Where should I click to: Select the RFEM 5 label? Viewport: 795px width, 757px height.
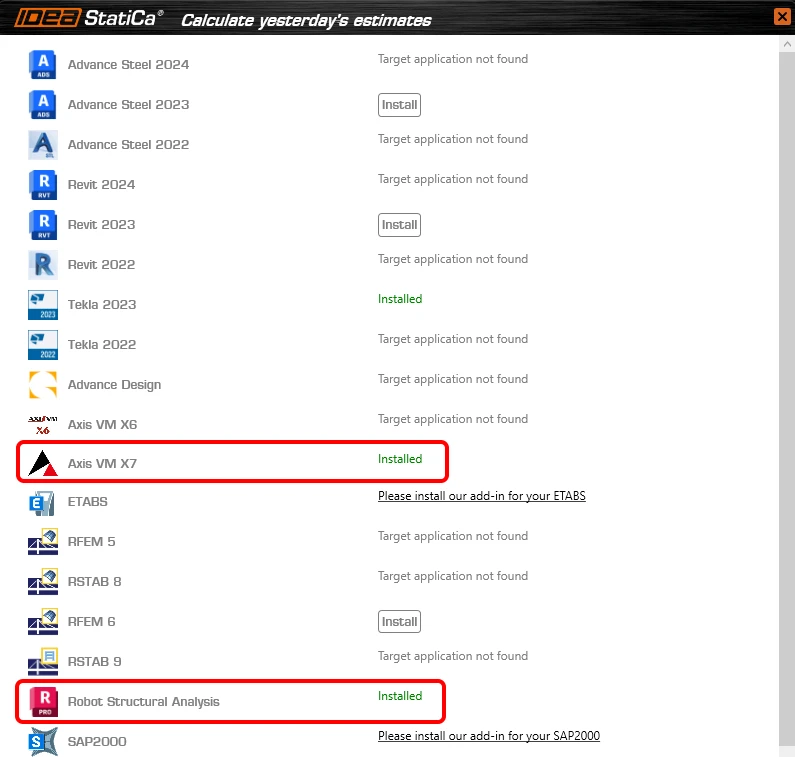click(x=92, y=542)
